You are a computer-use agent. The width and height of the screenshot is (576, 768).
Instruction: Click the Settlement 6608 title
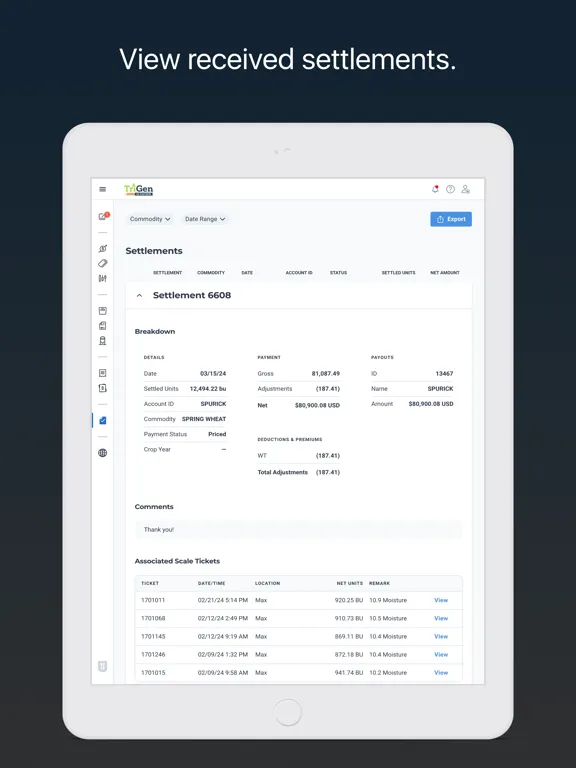tap(192, 295)
